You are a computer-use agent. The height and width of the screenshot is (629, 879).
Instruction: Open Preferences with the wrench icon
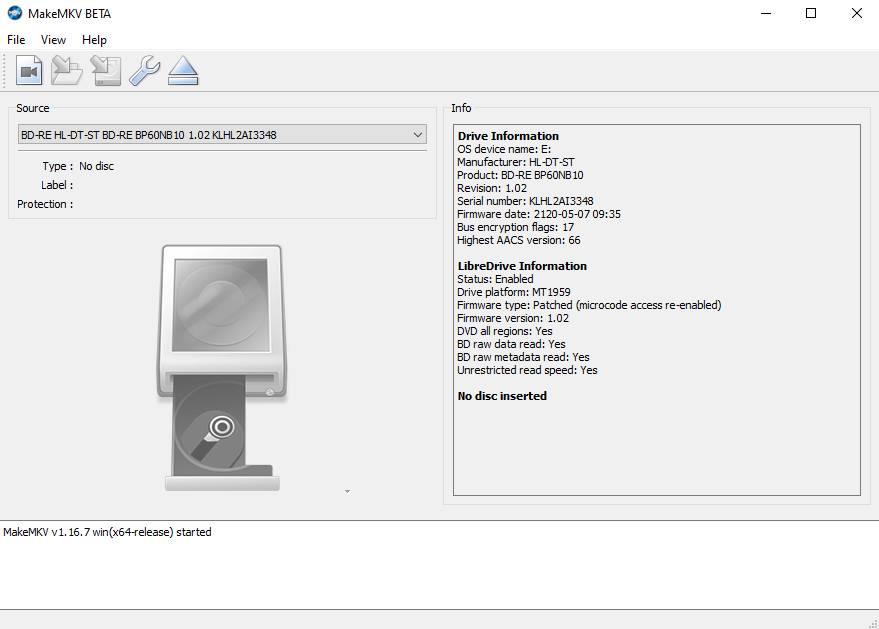pos(145,71)
